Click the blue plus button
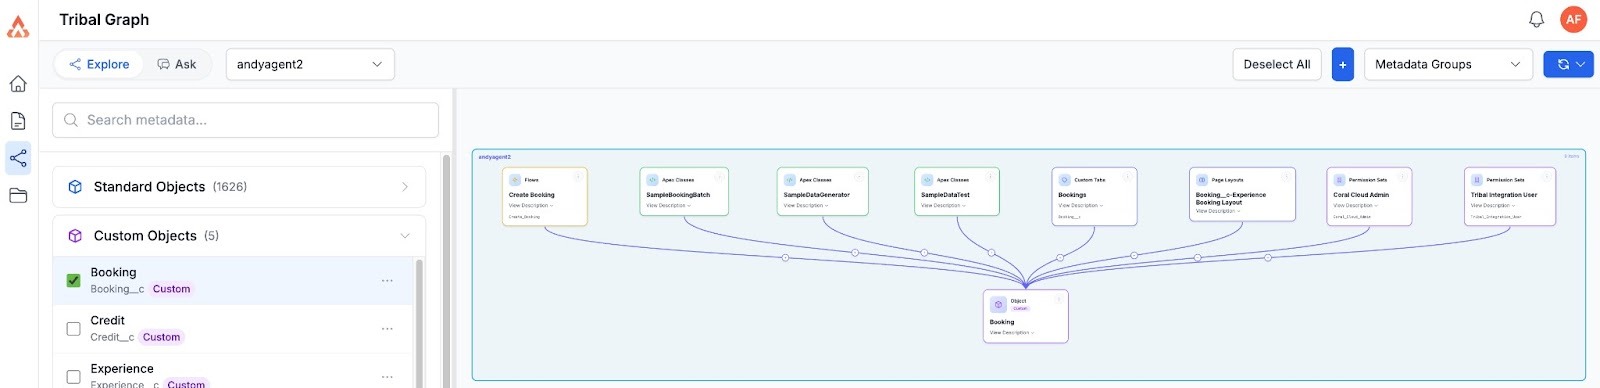Viewport: 1600px width, 388px height. [1343, 64]
